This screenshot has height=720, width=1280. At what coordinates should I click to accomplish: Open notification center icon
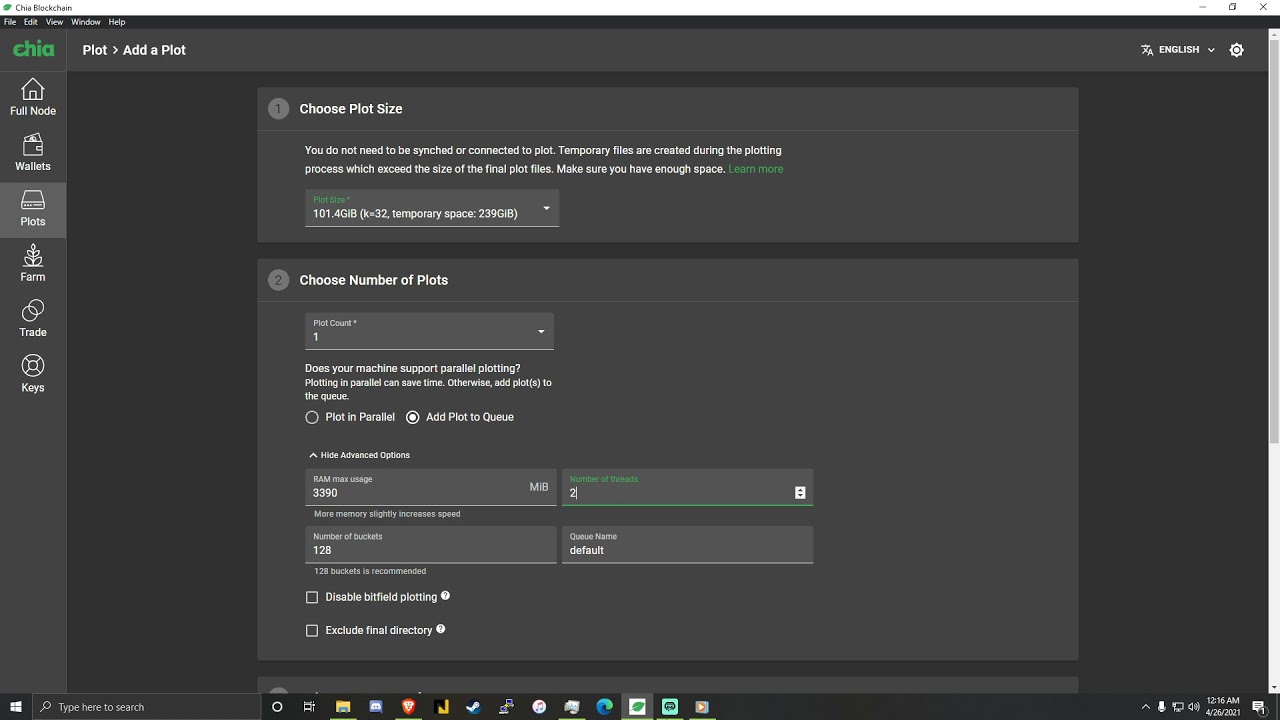point(1259,707)
